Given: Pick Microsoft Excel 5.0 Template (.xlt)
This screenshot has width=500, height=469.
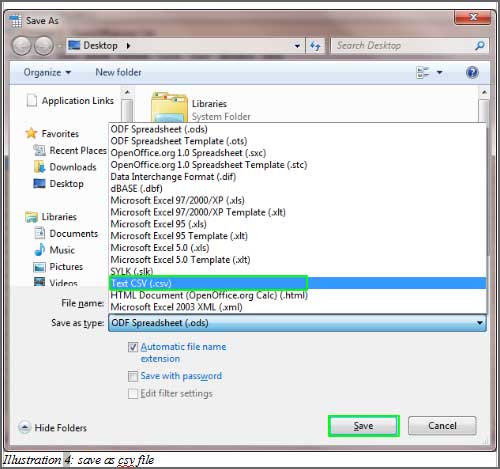Looking at the screenshot, I should pos(297,260).
